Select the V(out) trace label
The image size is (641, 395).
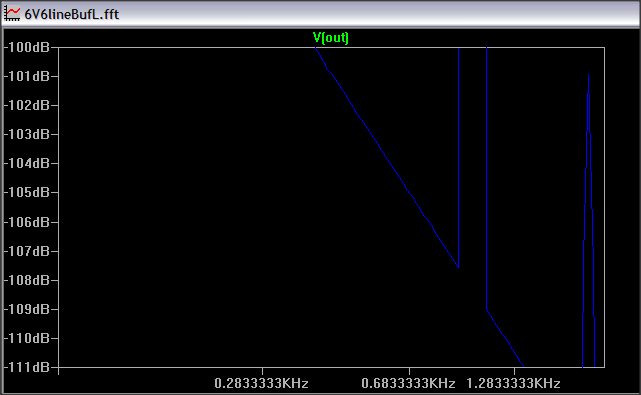[331, 38]
